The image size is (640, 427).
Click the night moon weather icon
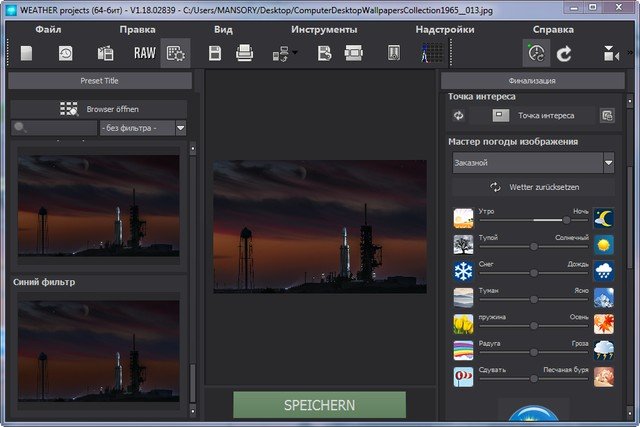click(603, 218)
